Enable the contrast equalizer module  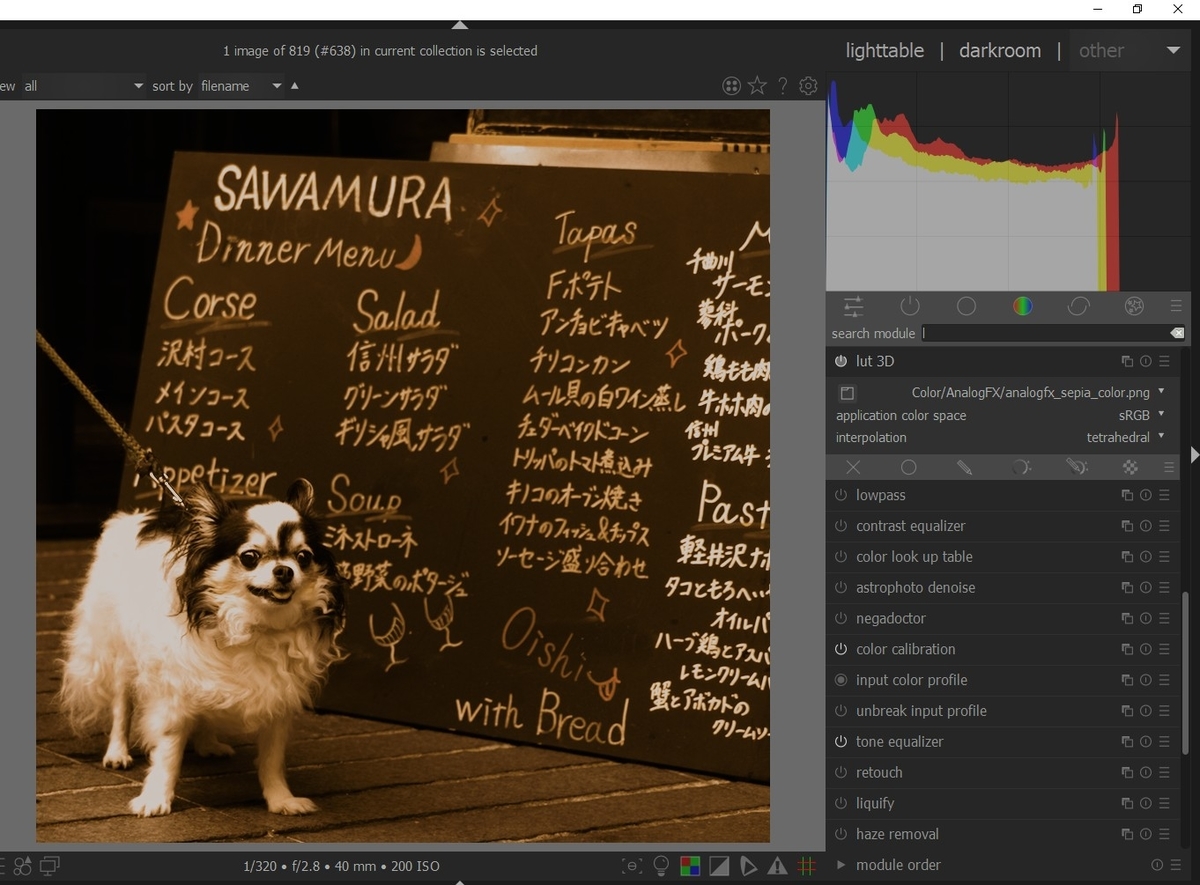841,526
